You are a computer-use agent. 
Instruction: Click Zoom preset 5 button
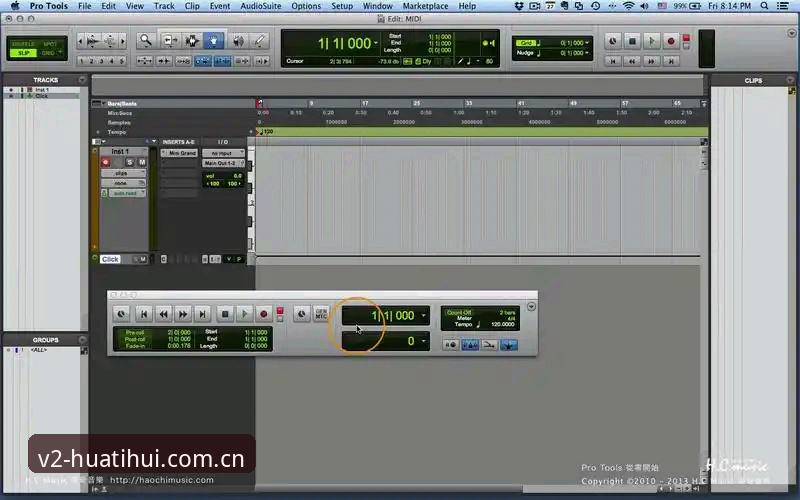pos(121,61)
